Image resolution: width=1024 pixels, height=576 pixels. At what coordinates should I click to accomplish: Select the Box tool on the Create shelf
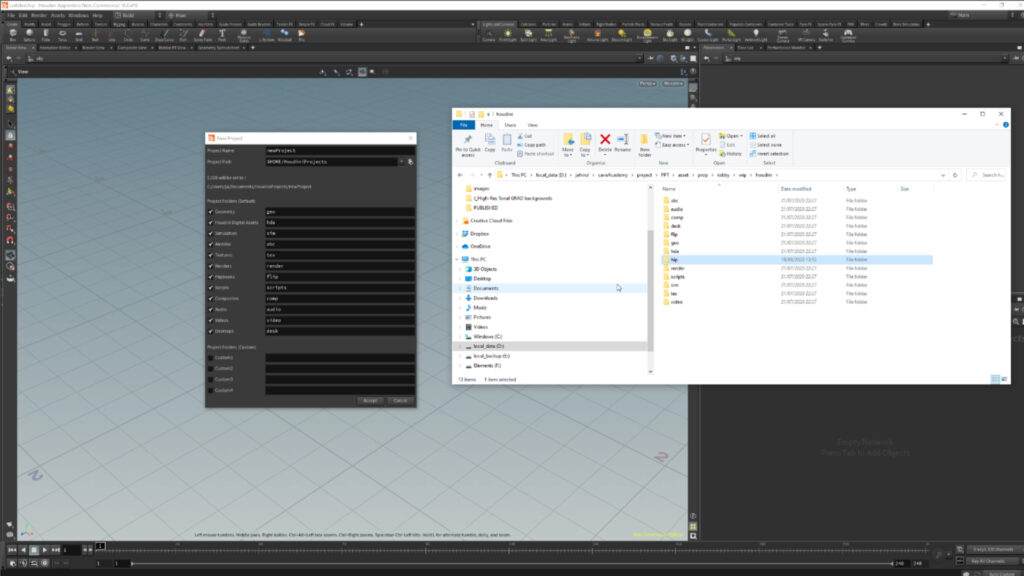click(13, 33)
